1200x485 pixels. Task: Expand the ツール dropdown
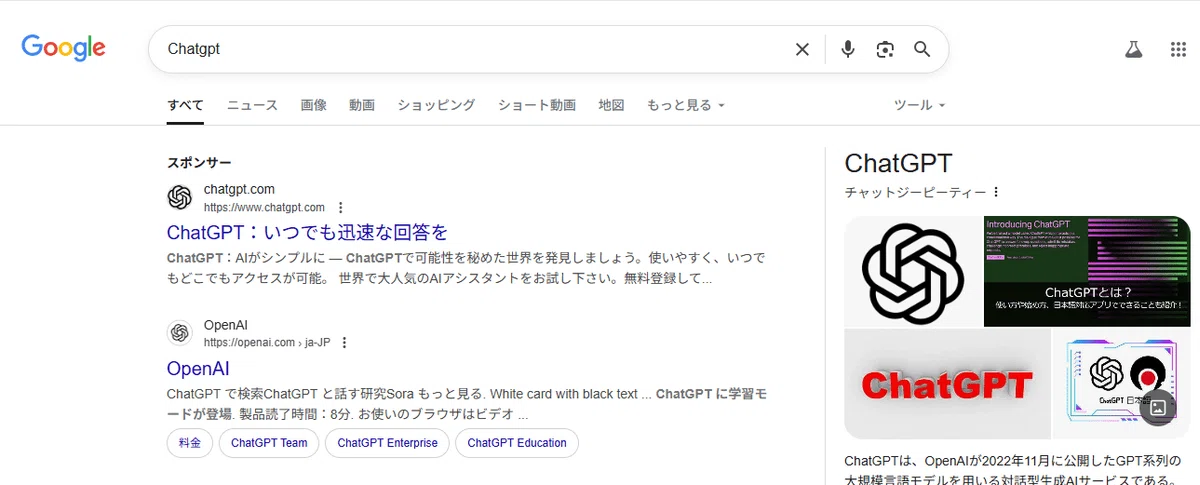pyautogui.click(x=919, y=105)
